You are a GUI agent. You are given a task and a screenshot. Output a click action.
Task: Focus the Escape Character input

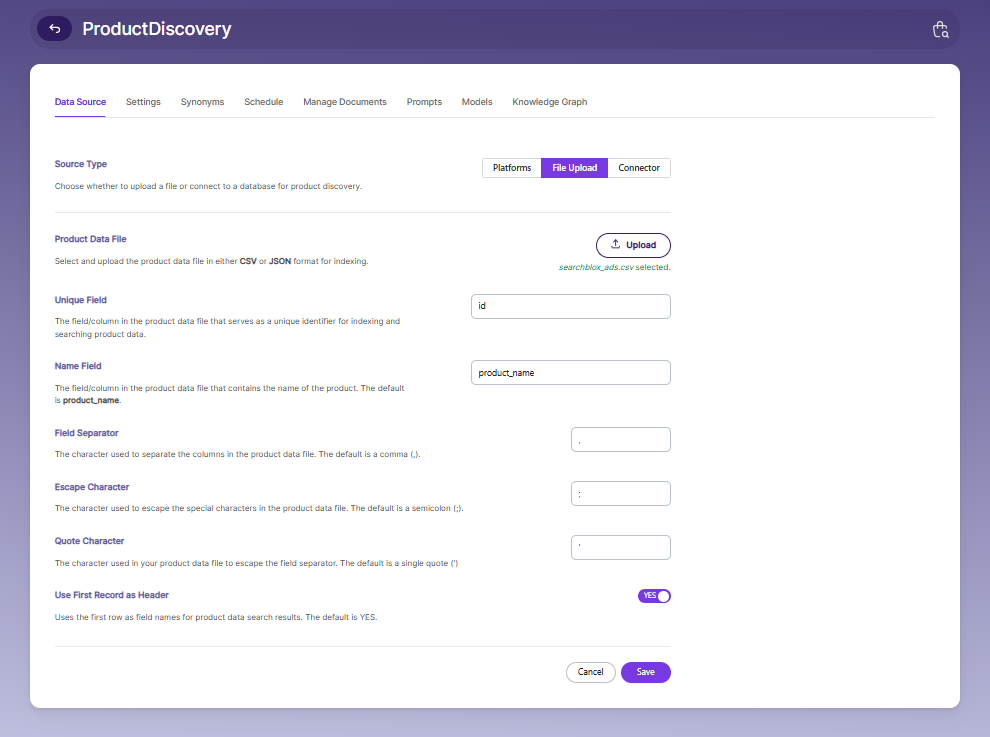click(x=621, y=493)
